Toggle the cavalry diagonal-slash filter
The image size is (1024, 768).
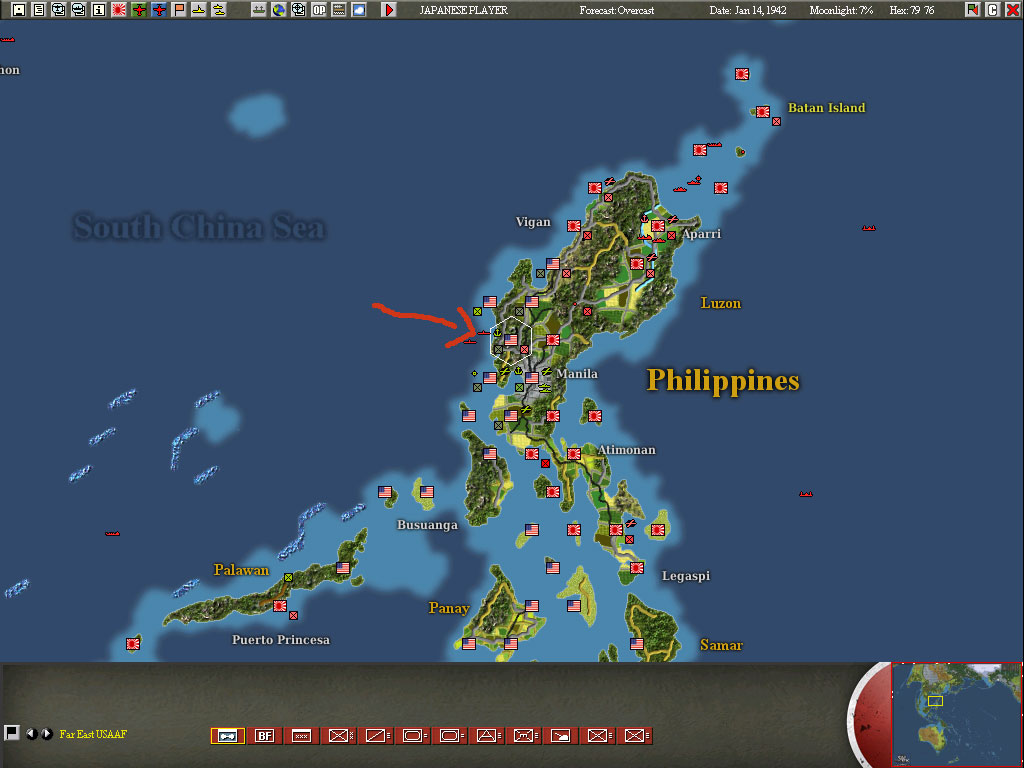tap(377, 736)
